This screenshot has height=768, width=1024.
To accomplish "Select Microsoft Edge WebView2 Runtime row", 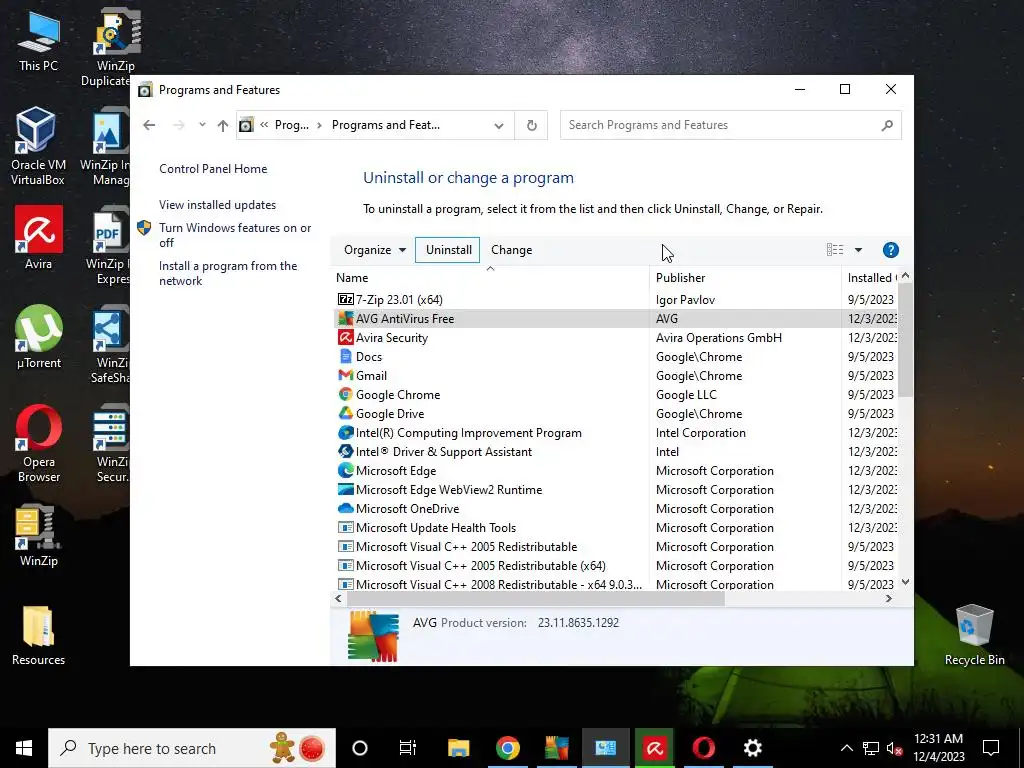I will click(615, 489).
